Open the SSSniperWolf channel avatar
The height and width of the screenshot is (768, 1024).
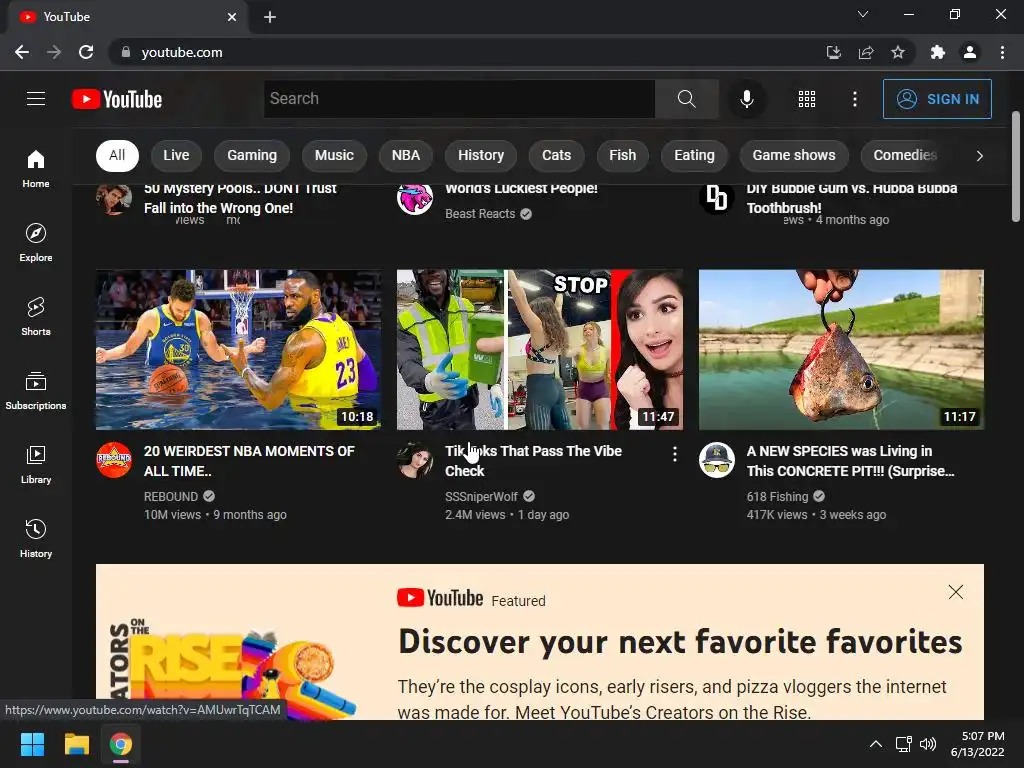[415, 460]
